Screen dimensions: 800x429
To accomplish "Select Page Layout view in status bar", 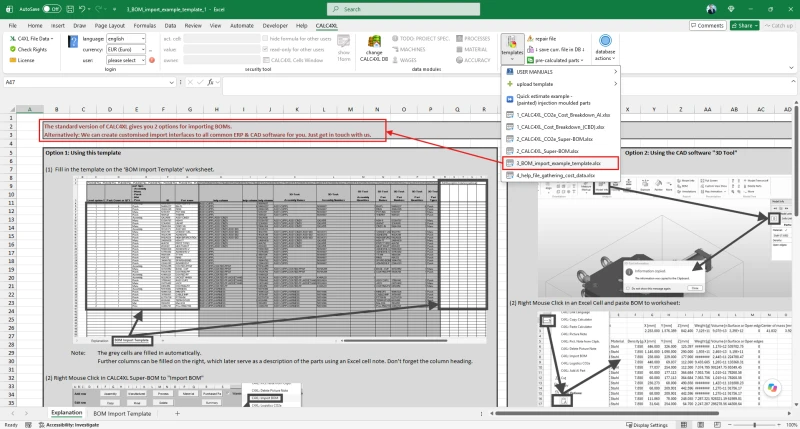I will (701, 425).
